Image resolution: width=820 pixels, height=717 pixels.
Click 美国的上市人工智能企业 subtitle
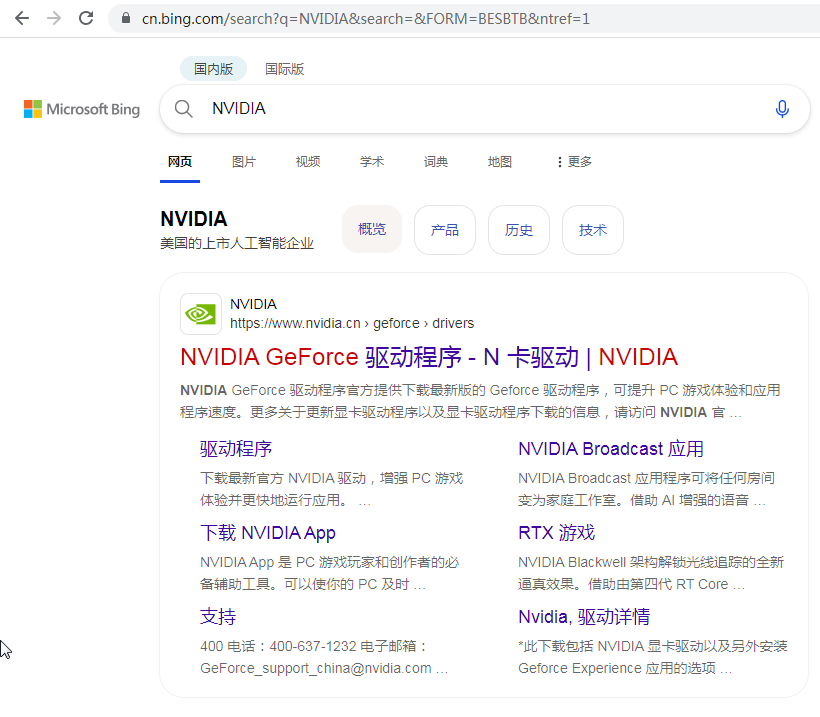pyautogui.click(x=237, y=243)
